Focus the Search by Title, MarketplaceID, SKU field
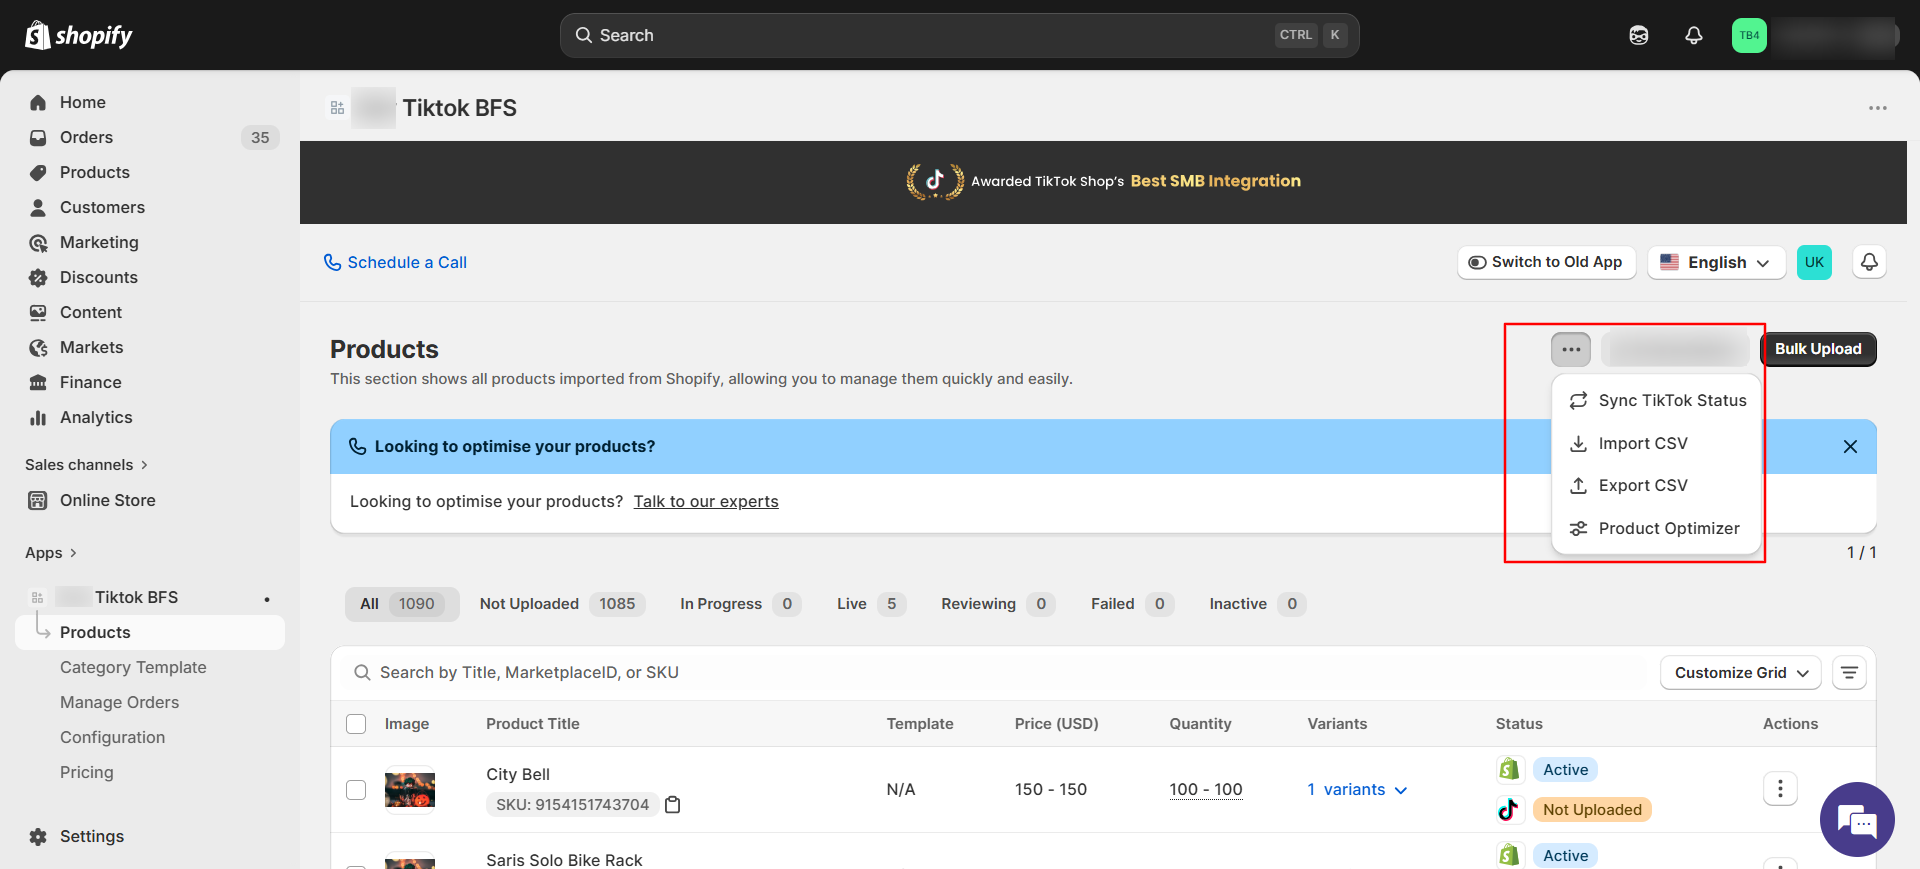This screenshot has width=1920, height=869. [1000, 673]
